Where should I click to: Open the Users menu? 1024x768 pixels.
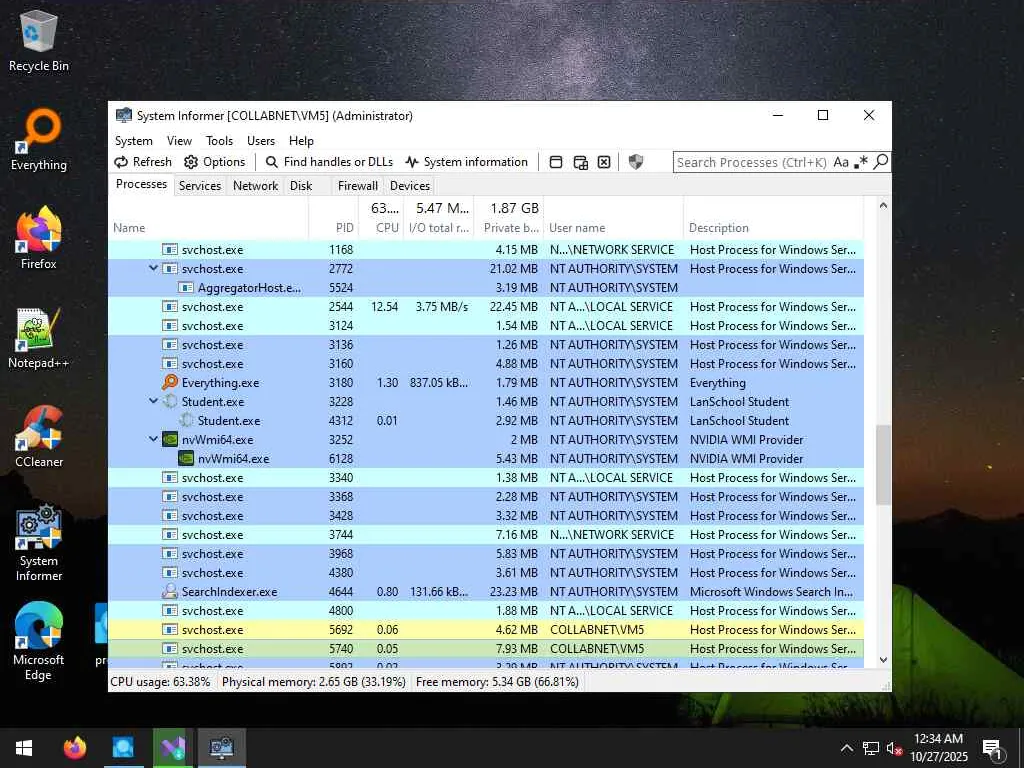coord(261,141)
